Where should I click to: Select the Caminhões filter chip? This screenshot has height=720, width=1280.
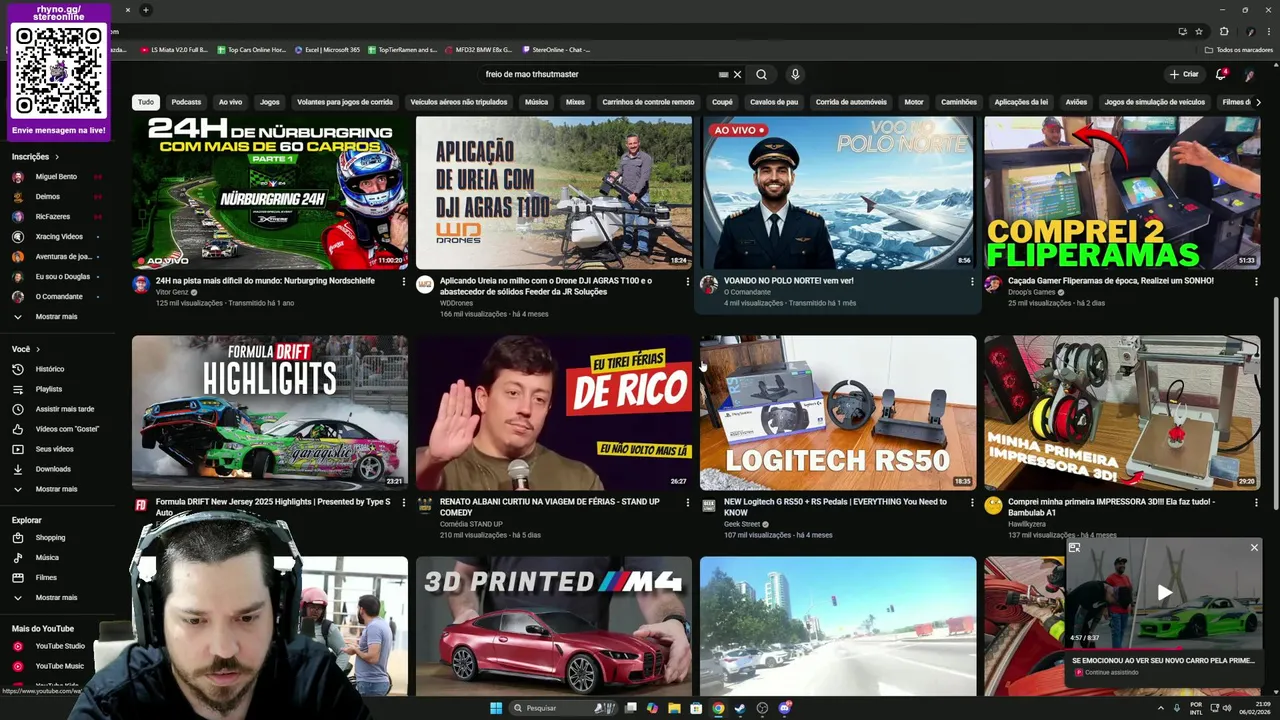[x=959, y=102]
